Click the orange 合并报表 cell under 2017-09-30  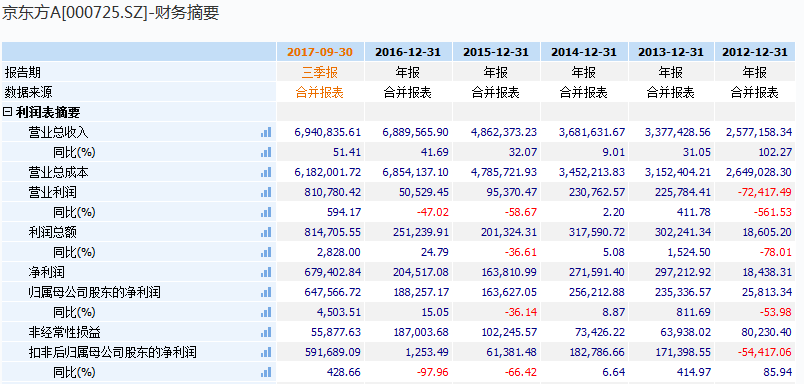coord(320,92)
